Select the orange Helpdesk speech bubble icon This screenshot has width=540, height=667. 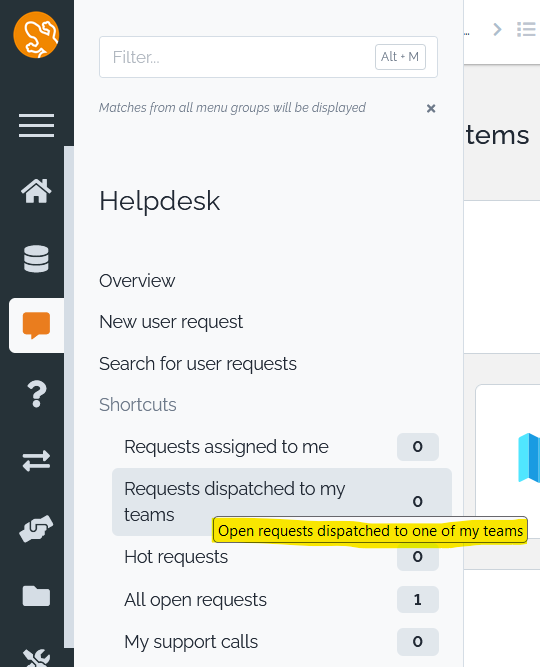(x=36, y=325)
